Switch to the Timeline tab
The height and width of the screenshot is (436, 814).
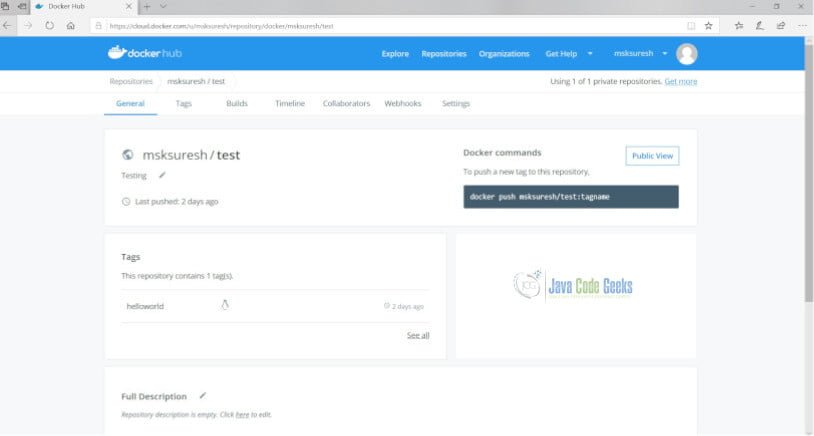(x=290, y=103)
